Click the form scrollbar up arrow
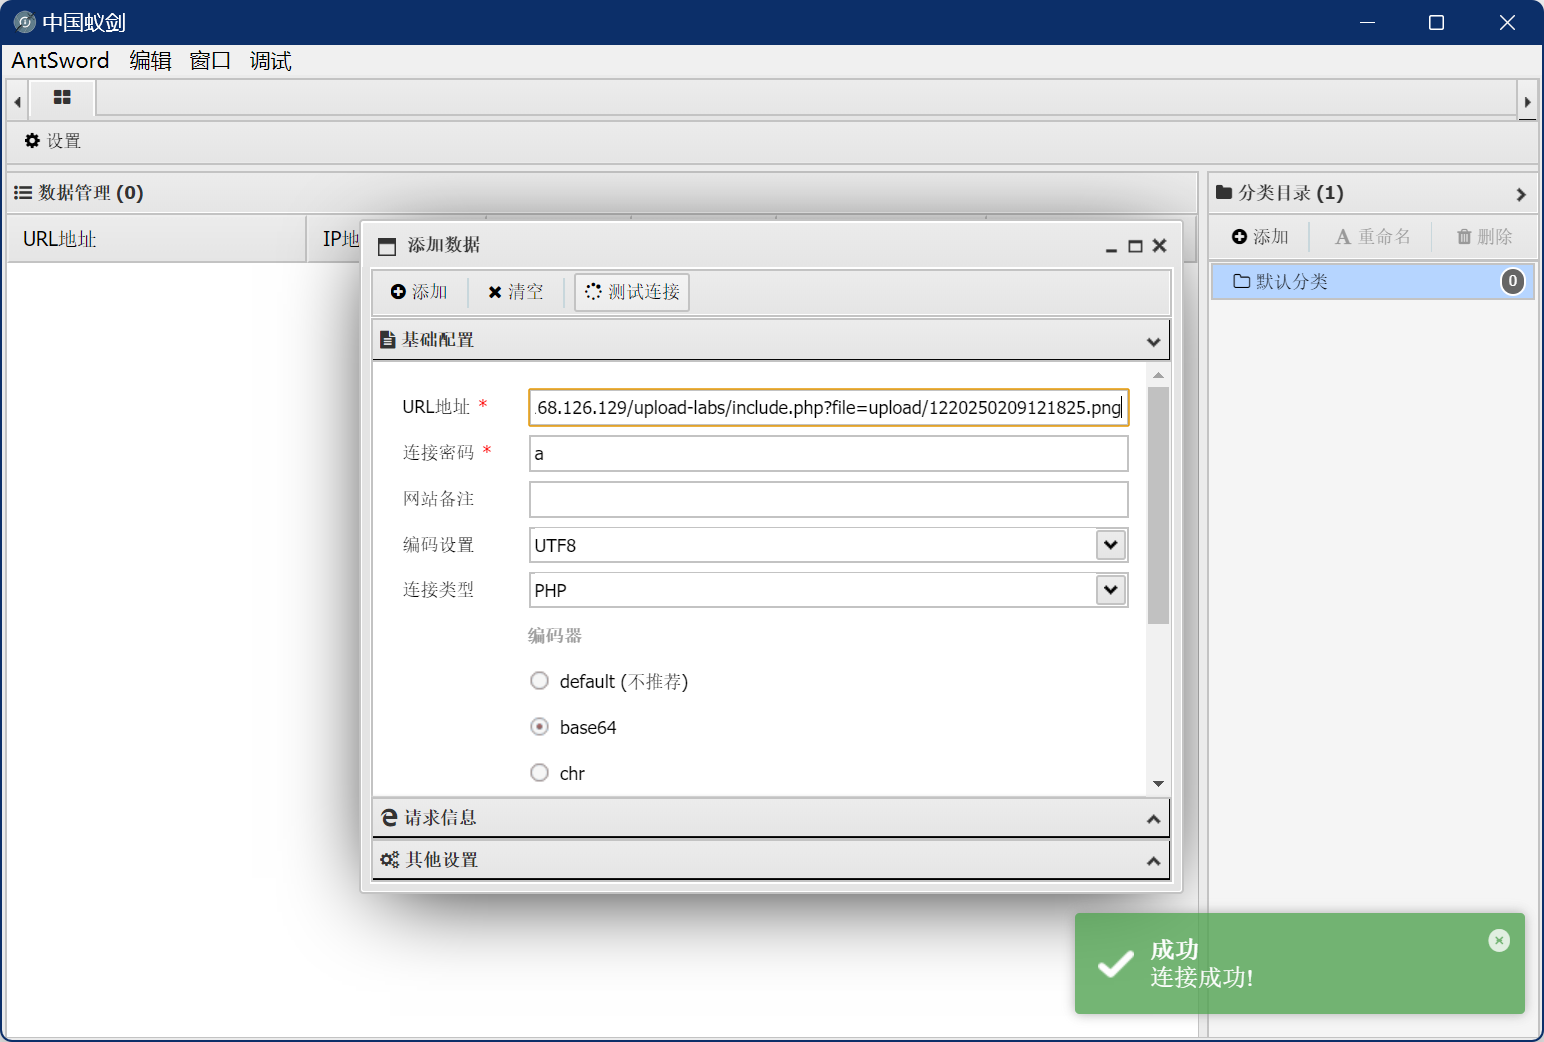The width and height of the screenshot is (1544, 1042). [1158, 375]
